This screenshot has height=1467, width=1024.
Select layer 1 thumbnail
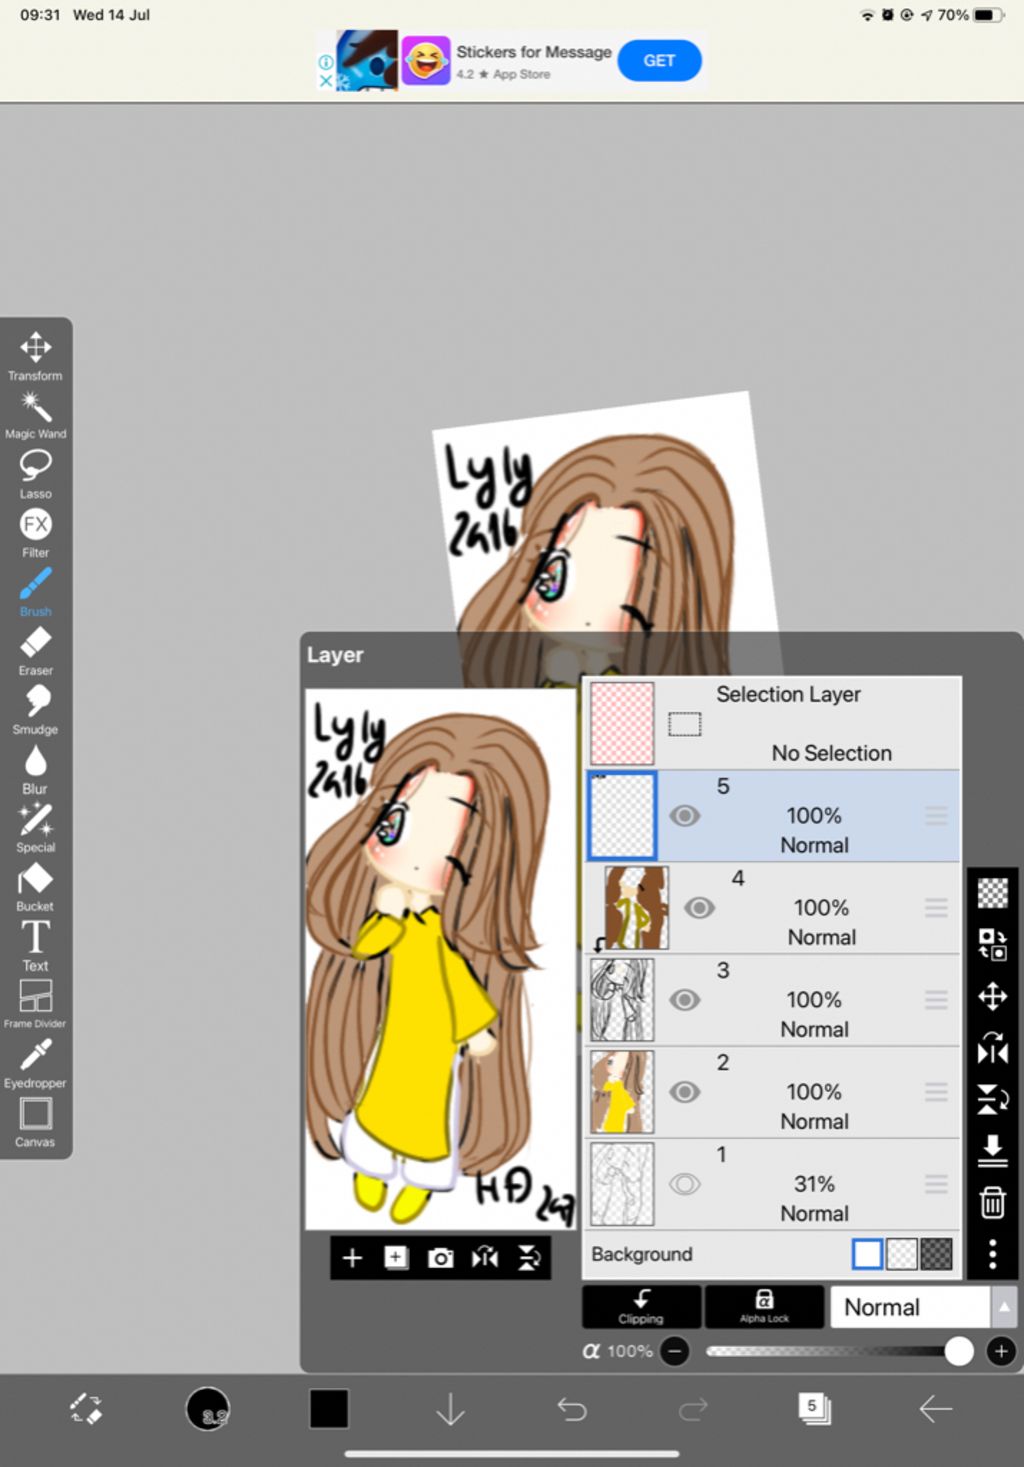(x=622, y=1184)
